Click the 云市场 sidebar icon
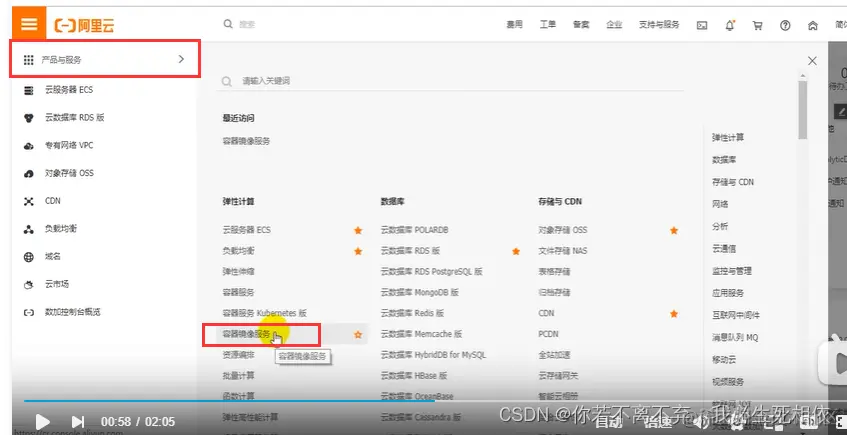 pos(29,285)
